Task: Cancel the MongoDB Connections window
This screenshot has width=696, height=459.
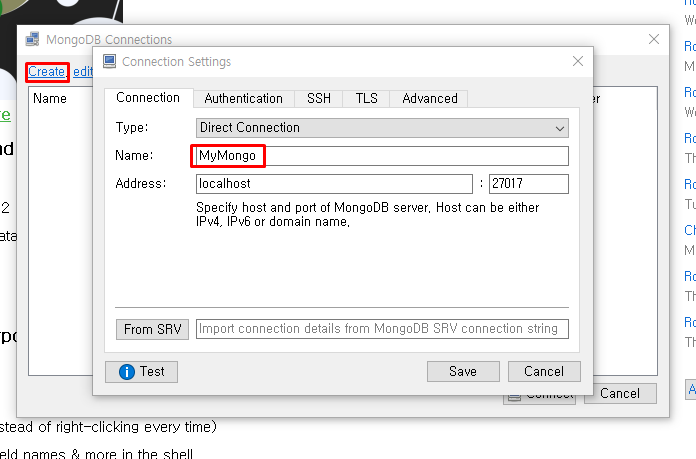Action: [x=620, y=394]
